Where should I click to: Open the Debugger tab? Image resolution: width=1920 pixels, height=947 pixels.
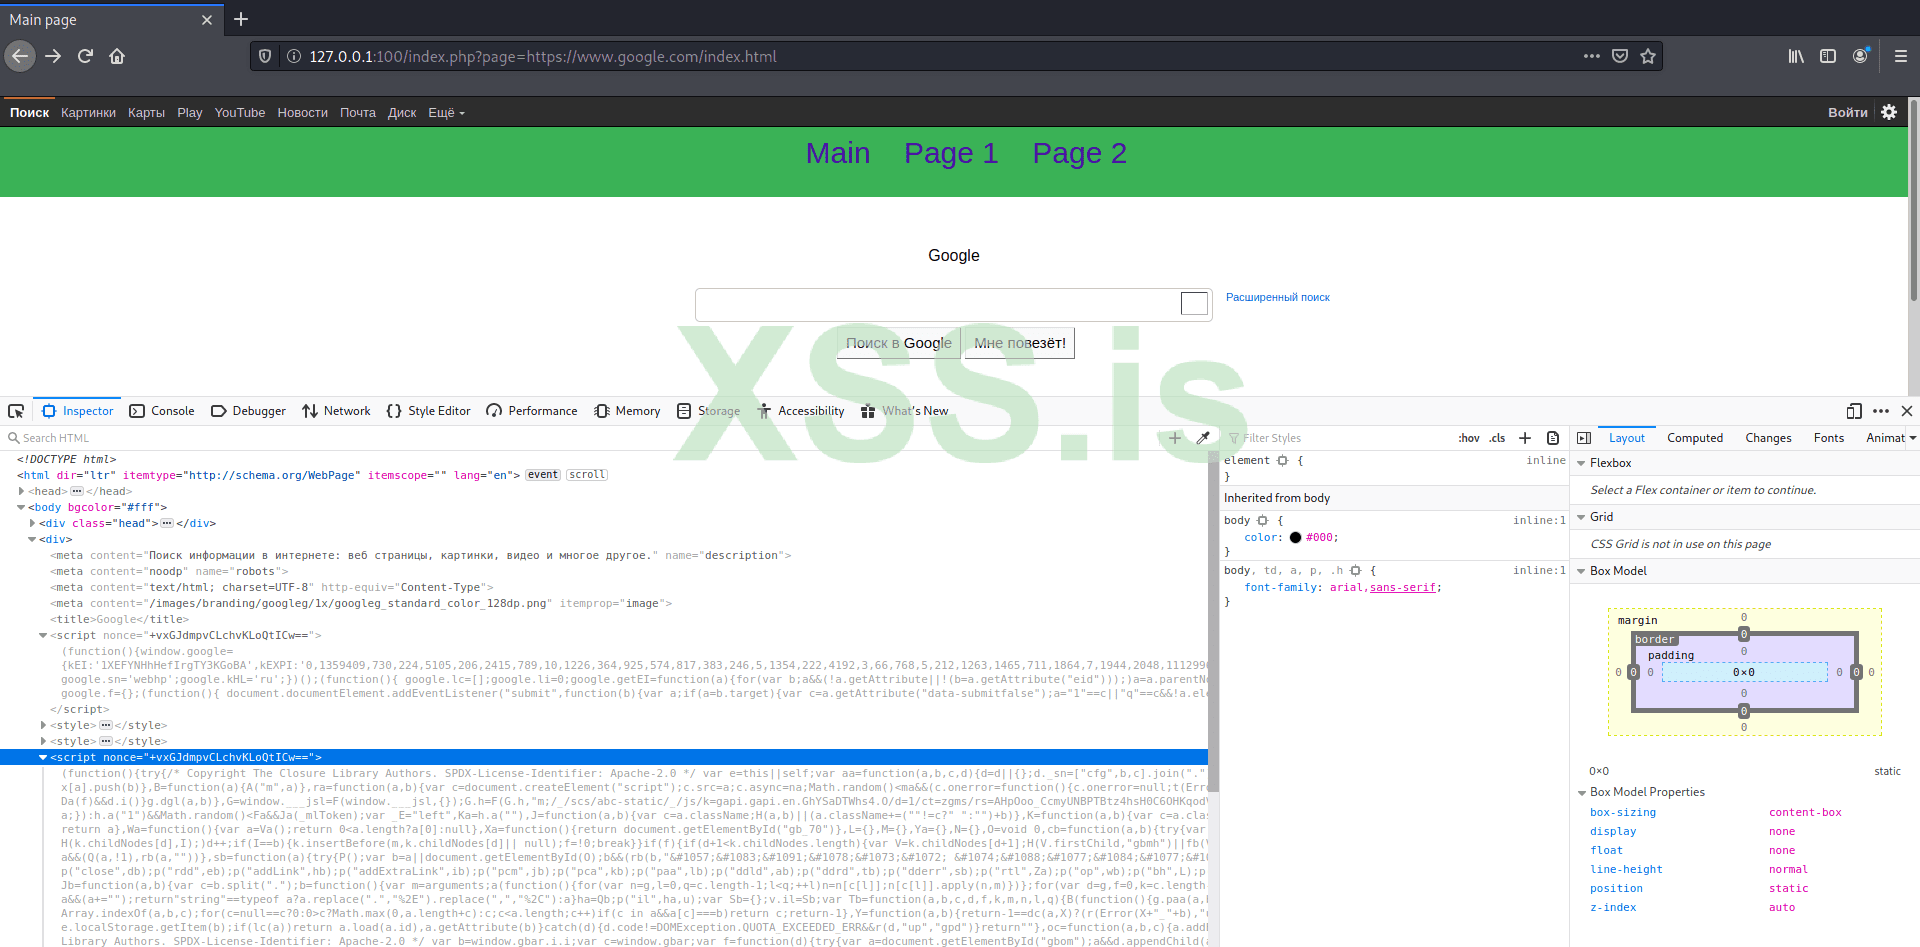pyautogui.click(x=248, y=411)
